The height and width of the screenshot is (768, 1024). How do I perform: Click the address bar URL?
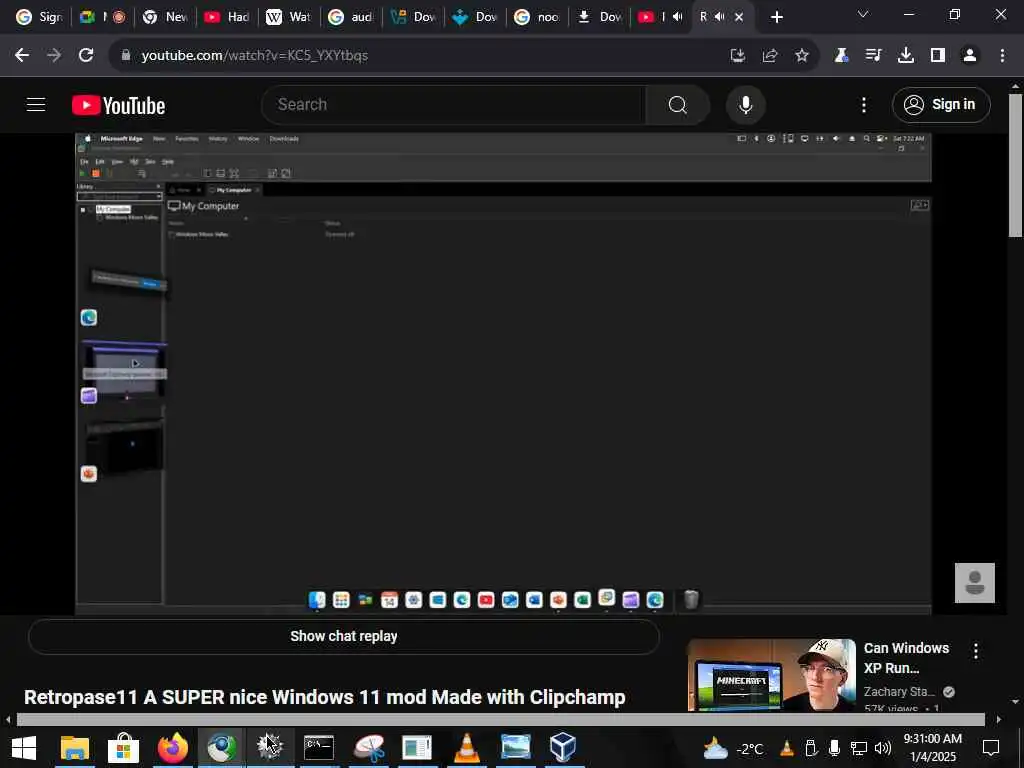pos(255,56)
